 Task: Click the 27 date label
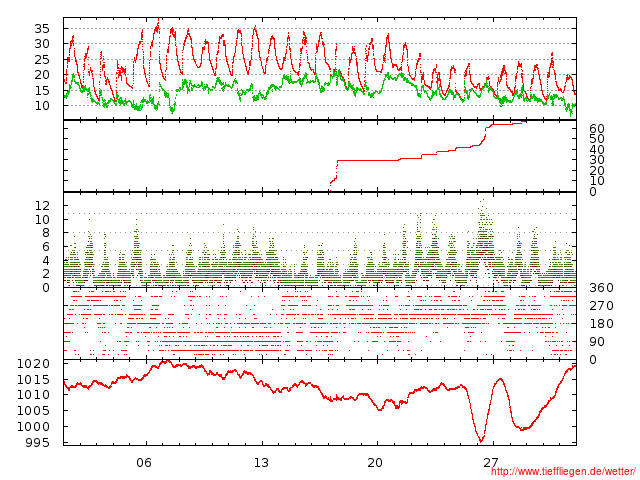click(x=490, y=463)
